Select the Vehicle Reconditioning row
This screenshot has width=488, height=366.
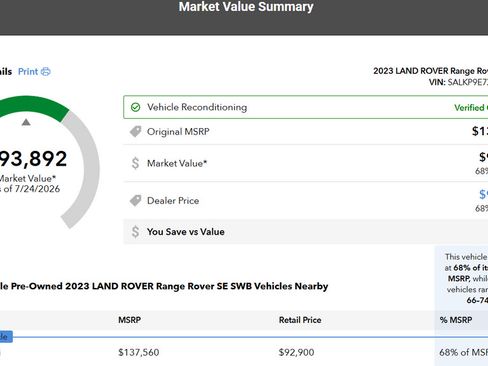pyautogui.click(x=306, y=107)
